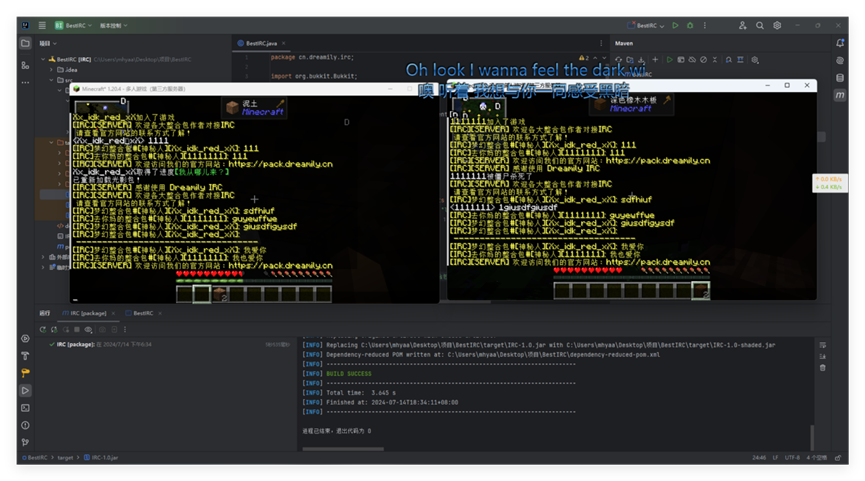Select the .idea folder in project tree
This screenshot has width=865, height=481.
tap(68, 70)
